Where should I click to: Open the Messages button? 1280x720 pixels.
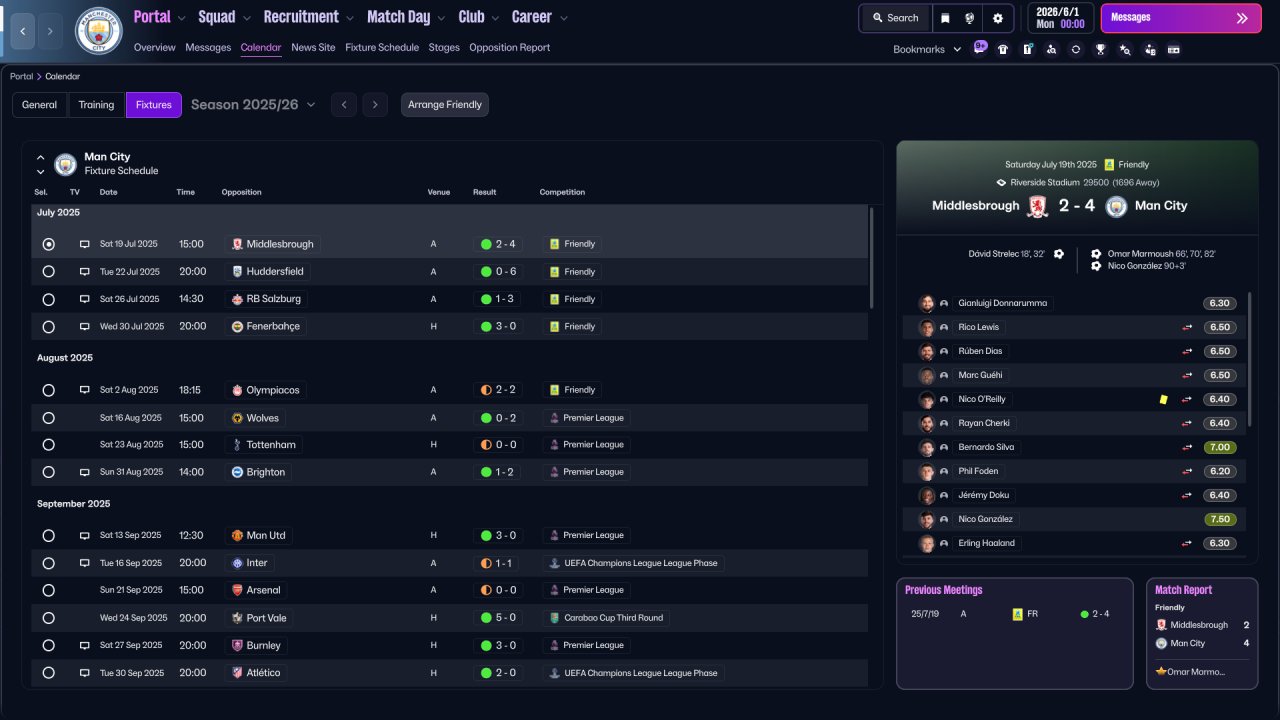[x=1181, y=18]
